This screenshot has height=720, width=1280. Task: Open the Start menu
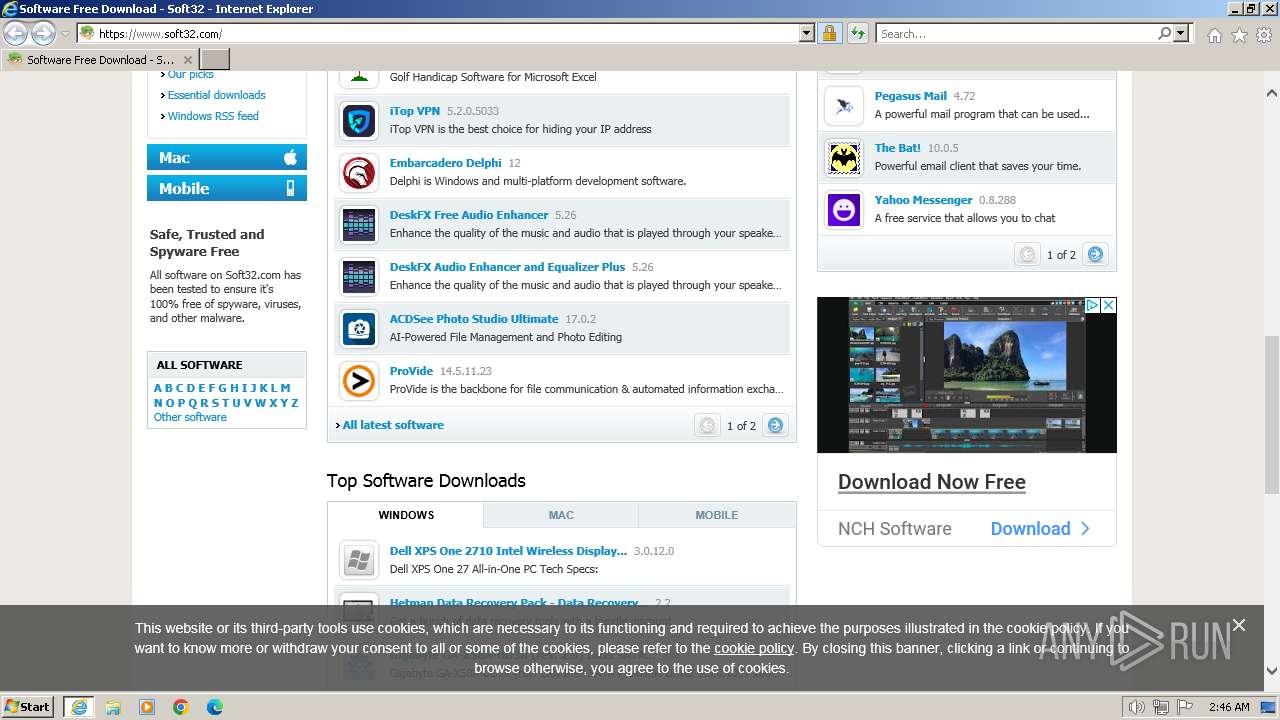28,707
